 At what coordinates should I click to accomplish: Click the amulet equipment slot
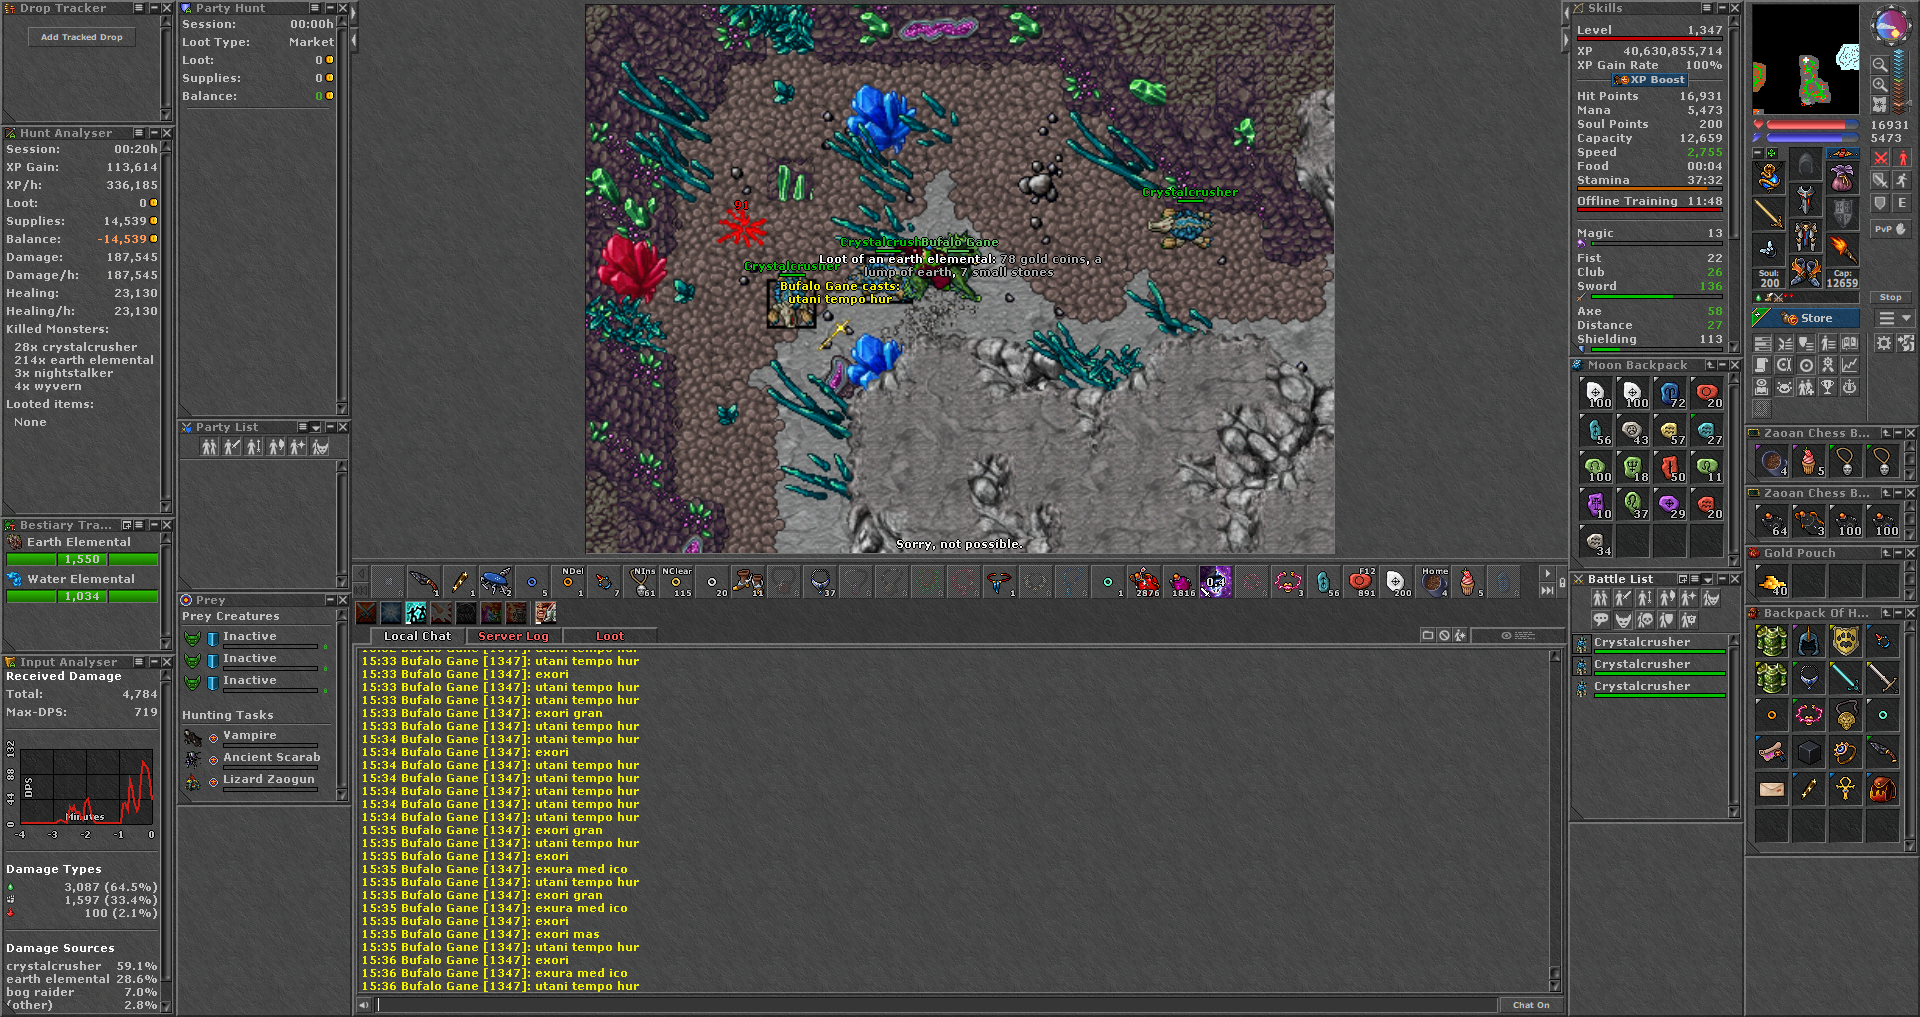pyautogui.click(x=1770, y=177)
